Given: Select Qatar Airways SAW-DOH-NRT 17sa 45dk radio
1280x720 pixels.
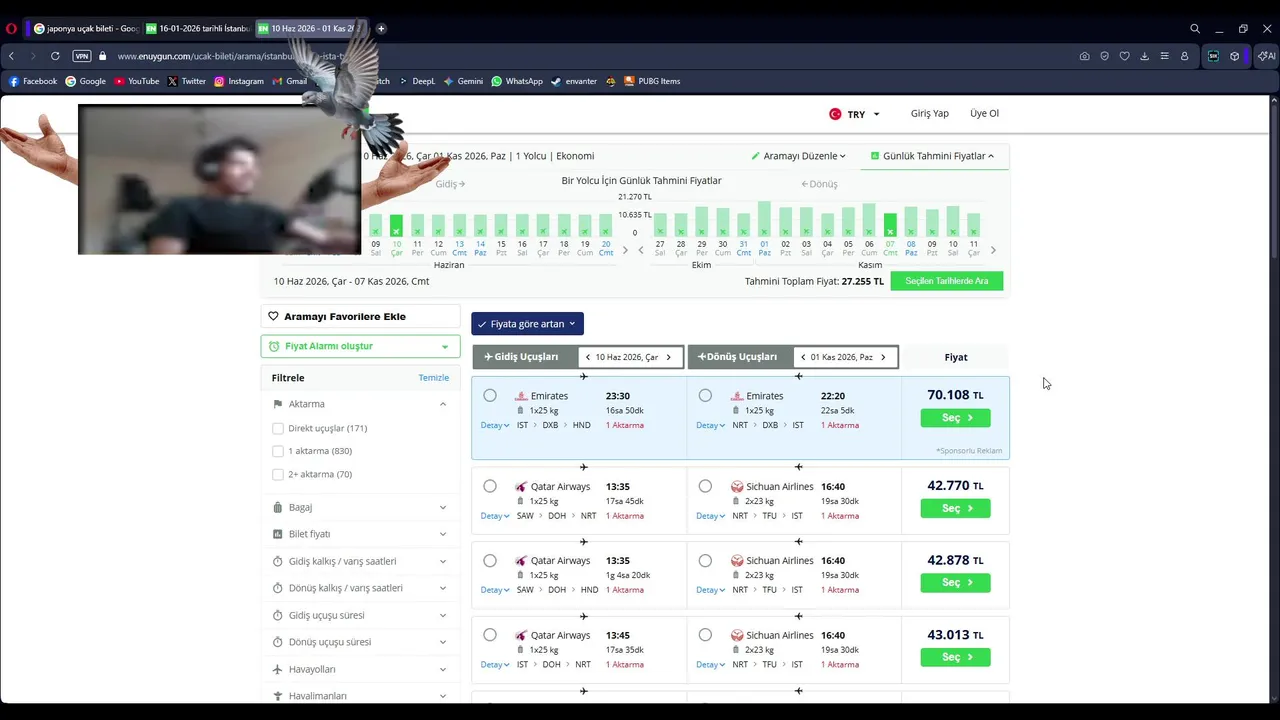Looking at the screenshot, I should pyautogui.click(x=490, y=486).
